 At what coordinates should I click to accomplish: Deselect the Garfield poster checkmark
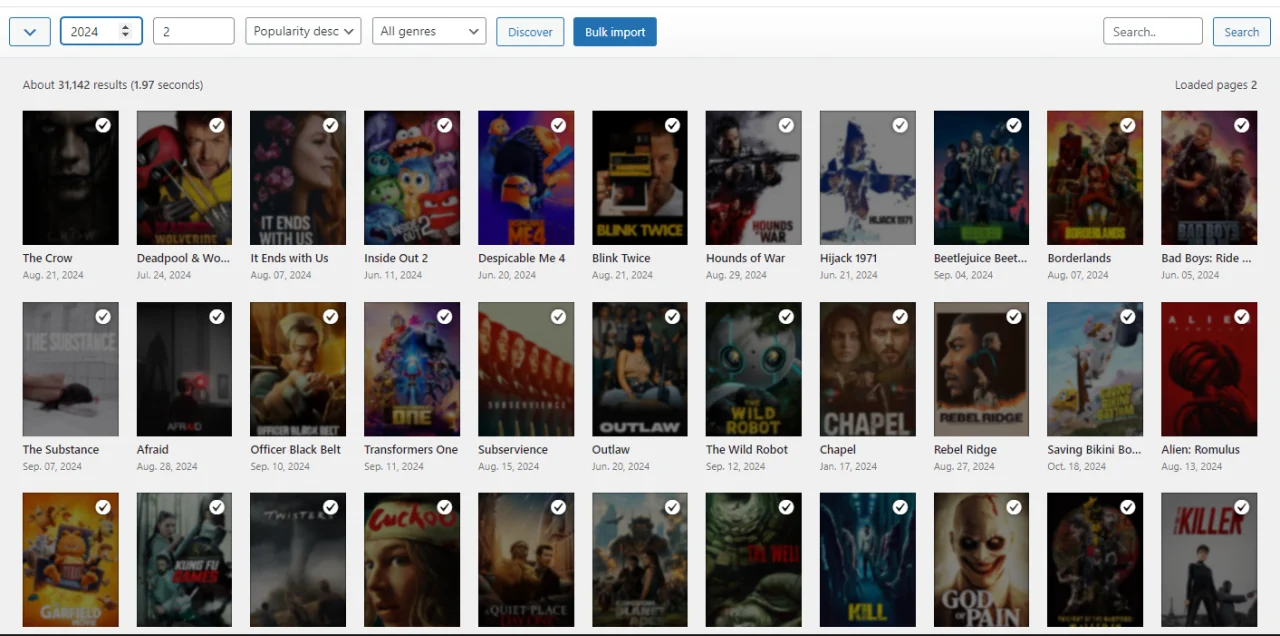103,507
